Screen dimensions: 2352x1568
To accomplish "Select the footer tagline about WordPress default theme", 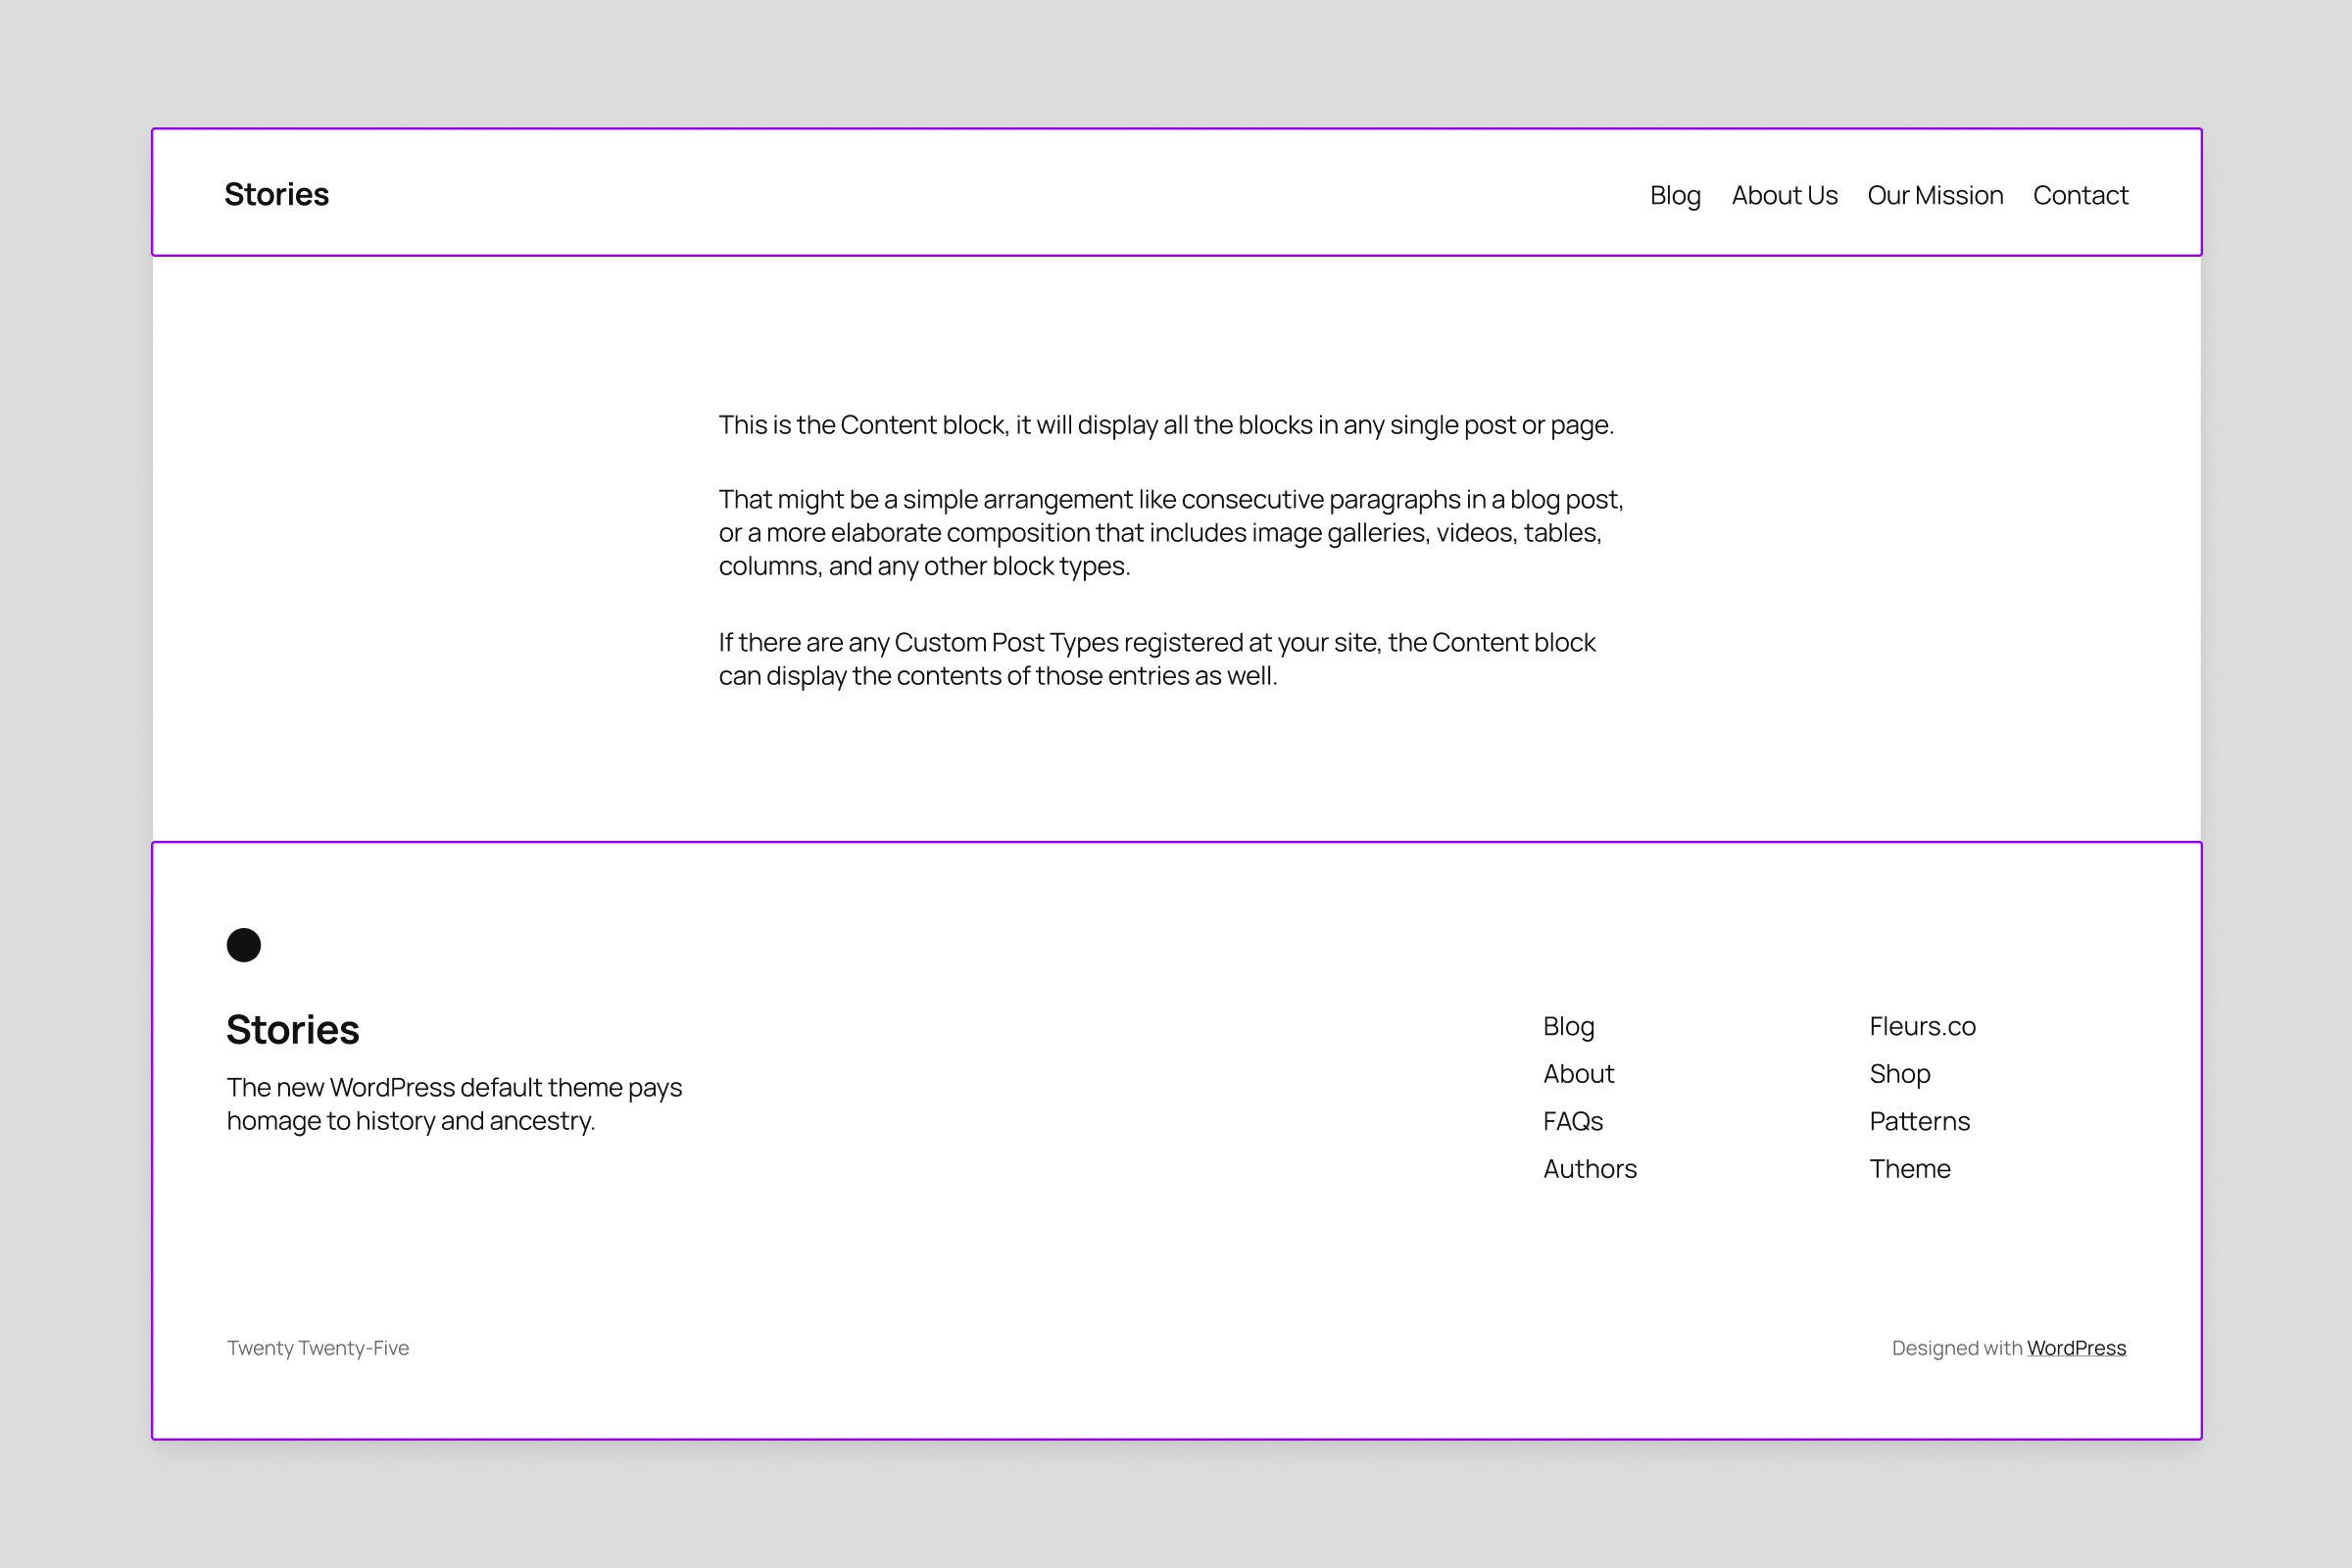I will pyautogui.click(x=454, y=1104).
